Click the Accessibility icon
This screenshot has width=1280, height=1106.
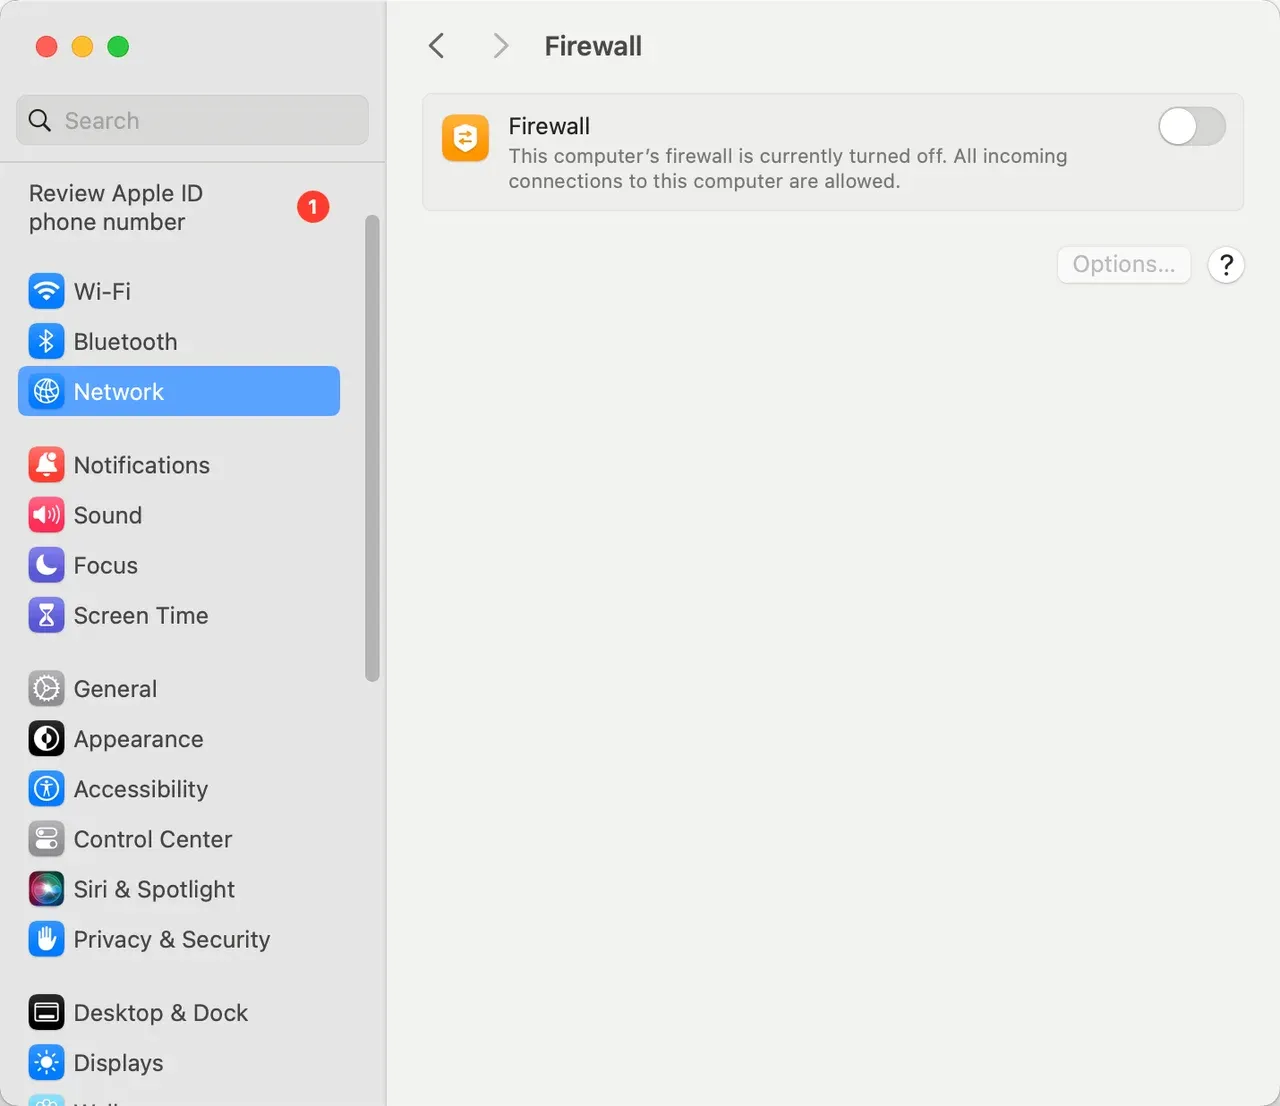[x=46, y=789]
